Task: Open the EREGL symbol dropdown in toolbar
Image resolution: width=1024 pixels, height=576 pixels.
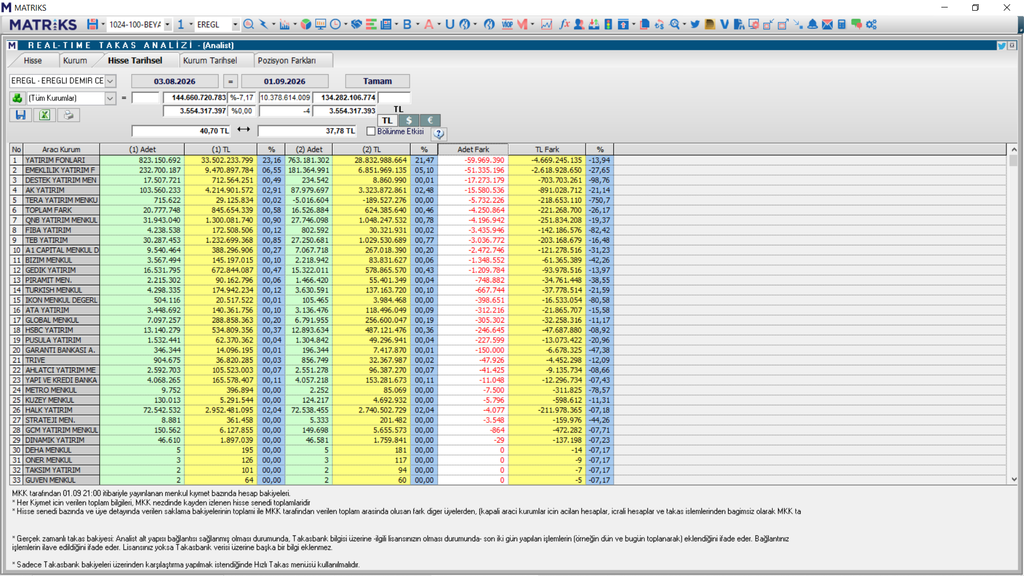Action: pos(235,24)
